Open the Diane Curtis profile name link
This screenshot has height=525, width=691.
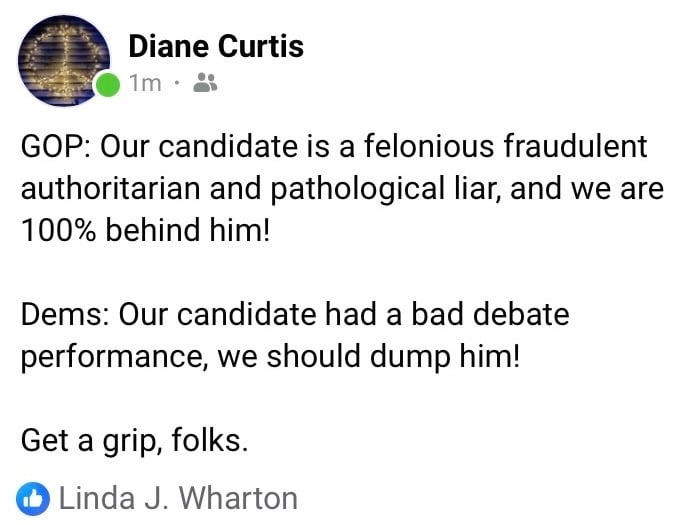[x=216, y=46]
